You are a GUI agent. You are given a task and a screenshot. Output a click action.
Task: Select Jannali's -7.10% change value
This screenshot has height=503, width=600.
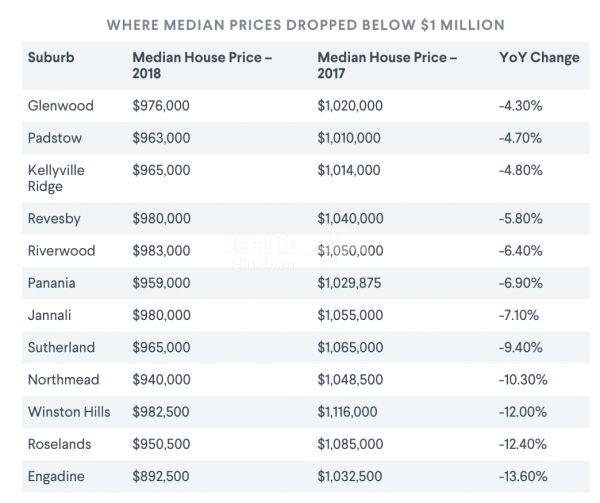(518, 315)
